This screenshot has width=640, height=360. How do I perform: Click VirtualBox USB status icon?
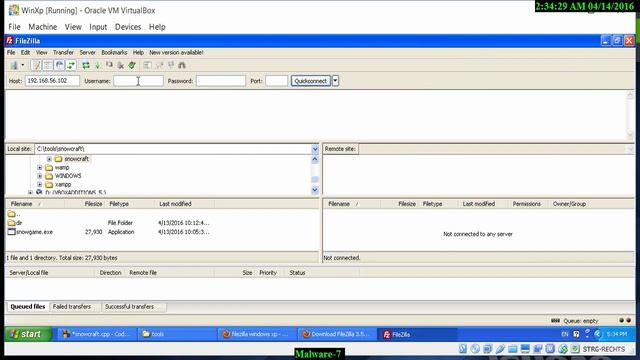pos(500,349)
